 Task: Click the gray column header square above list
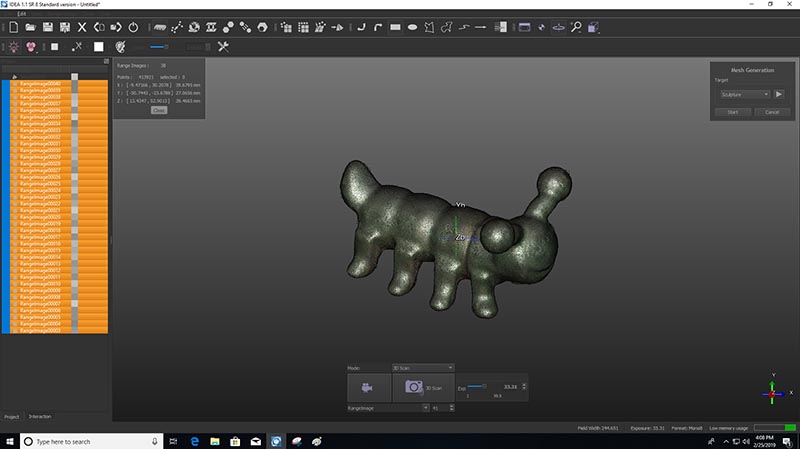74,77
